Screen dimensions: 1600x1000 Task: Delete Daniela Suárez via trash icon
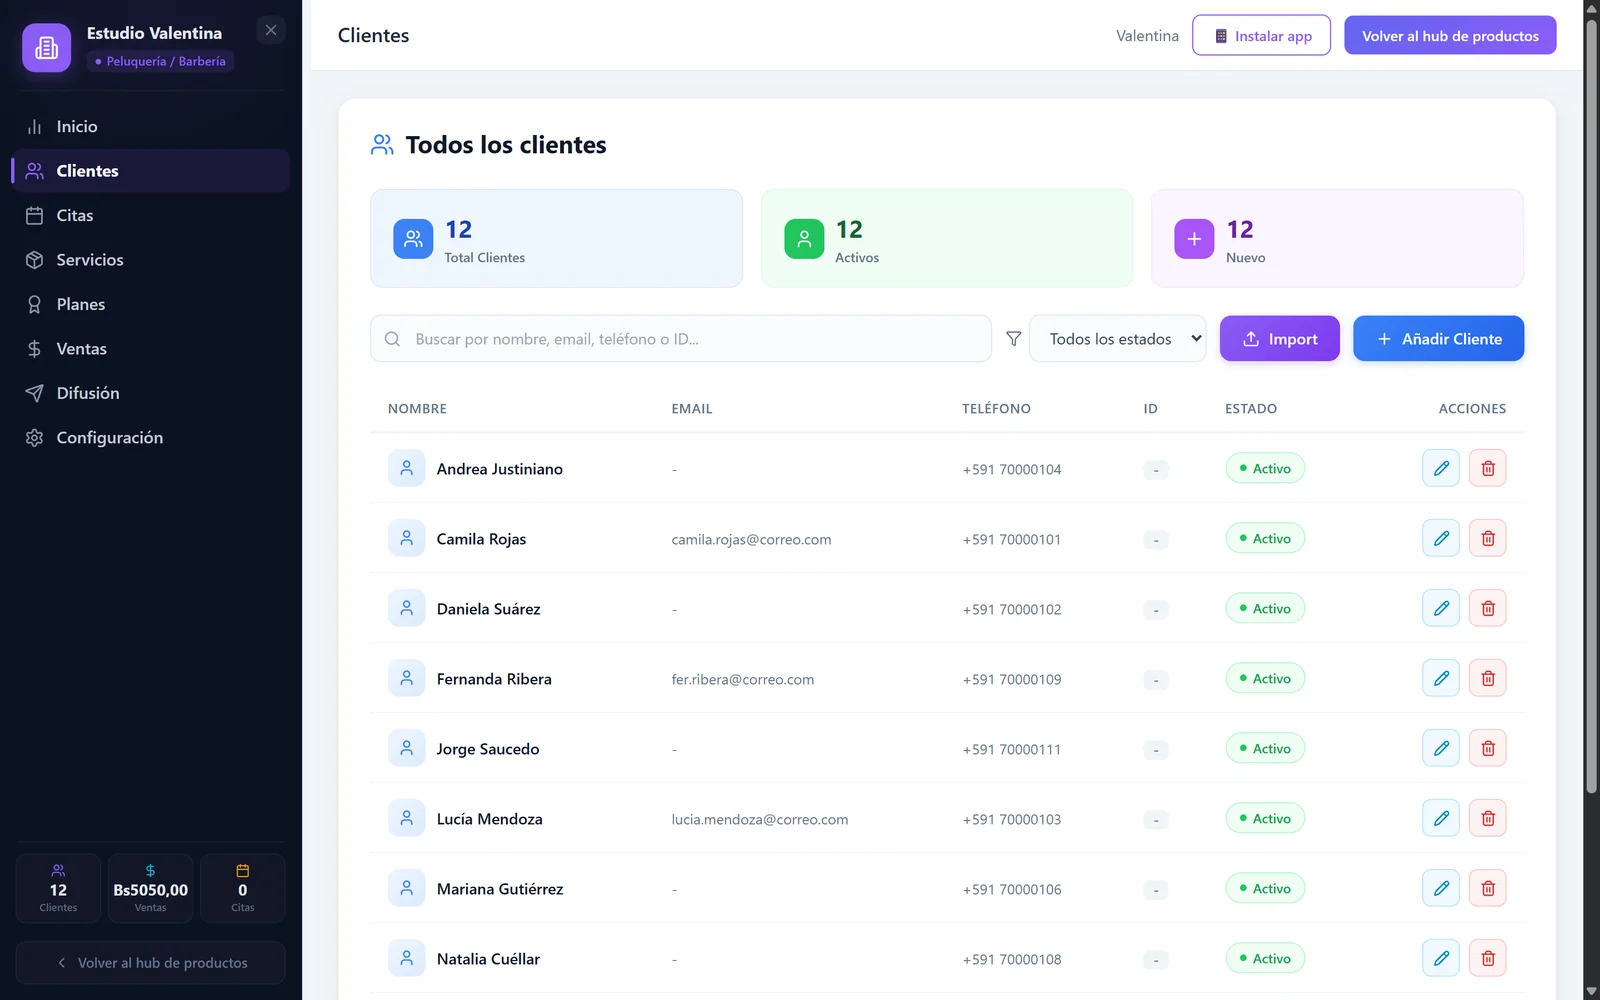(x=1488, y=608)
